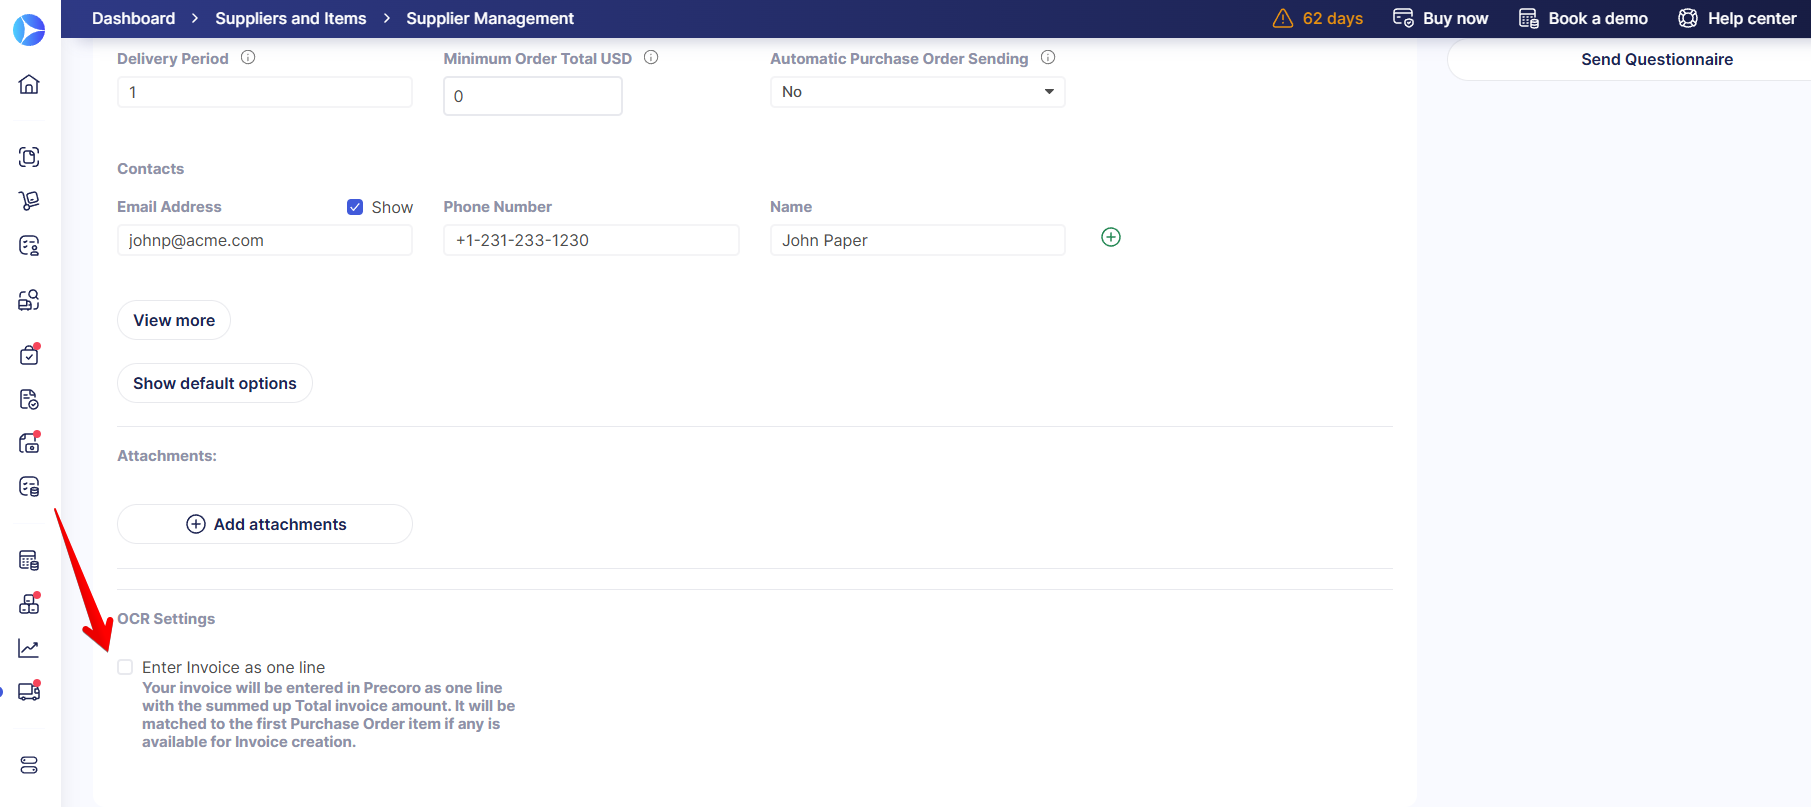Viewport: 1811px width, 807px height.
Task: Open the delivery truck suppliers sidebar icon
Action: [29, 691]
